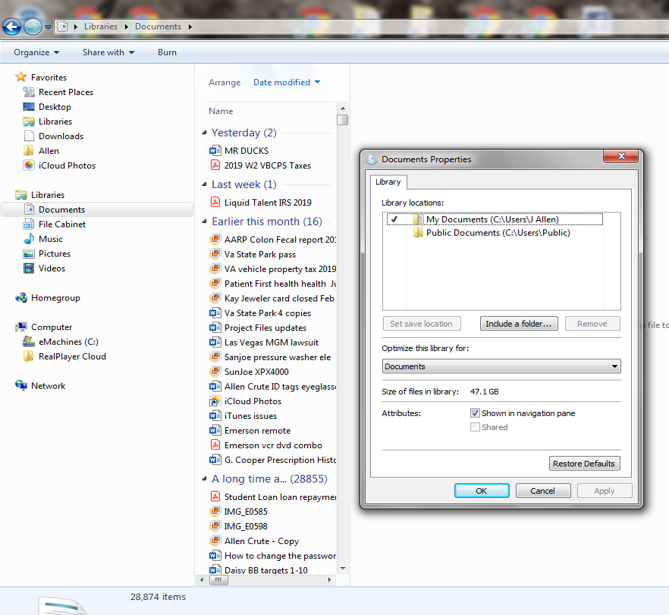This screenshot has width=669, height=615.
Task: Open the Date modified arrange dropdown
Action: coord(287,82)
